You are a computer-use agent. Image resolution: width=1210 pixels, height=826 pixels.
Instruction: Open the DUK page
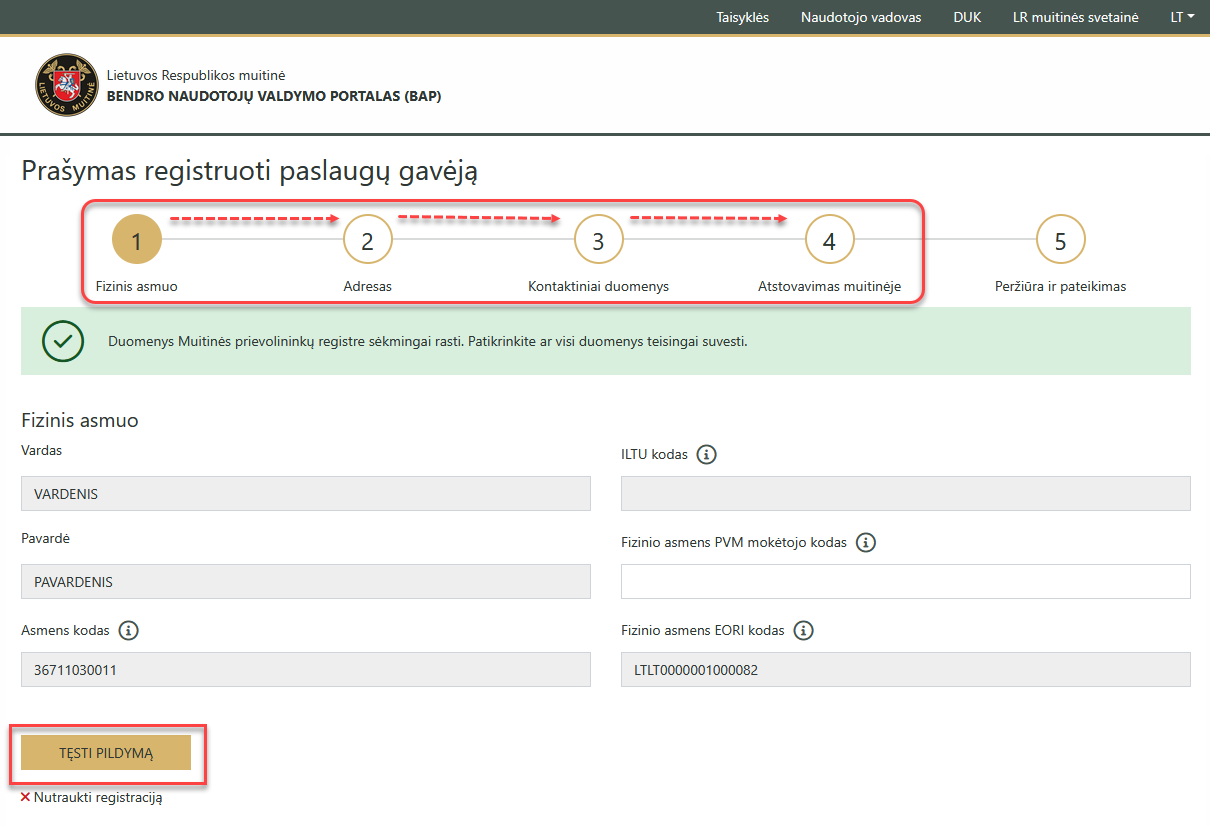(x=966, y=17)
